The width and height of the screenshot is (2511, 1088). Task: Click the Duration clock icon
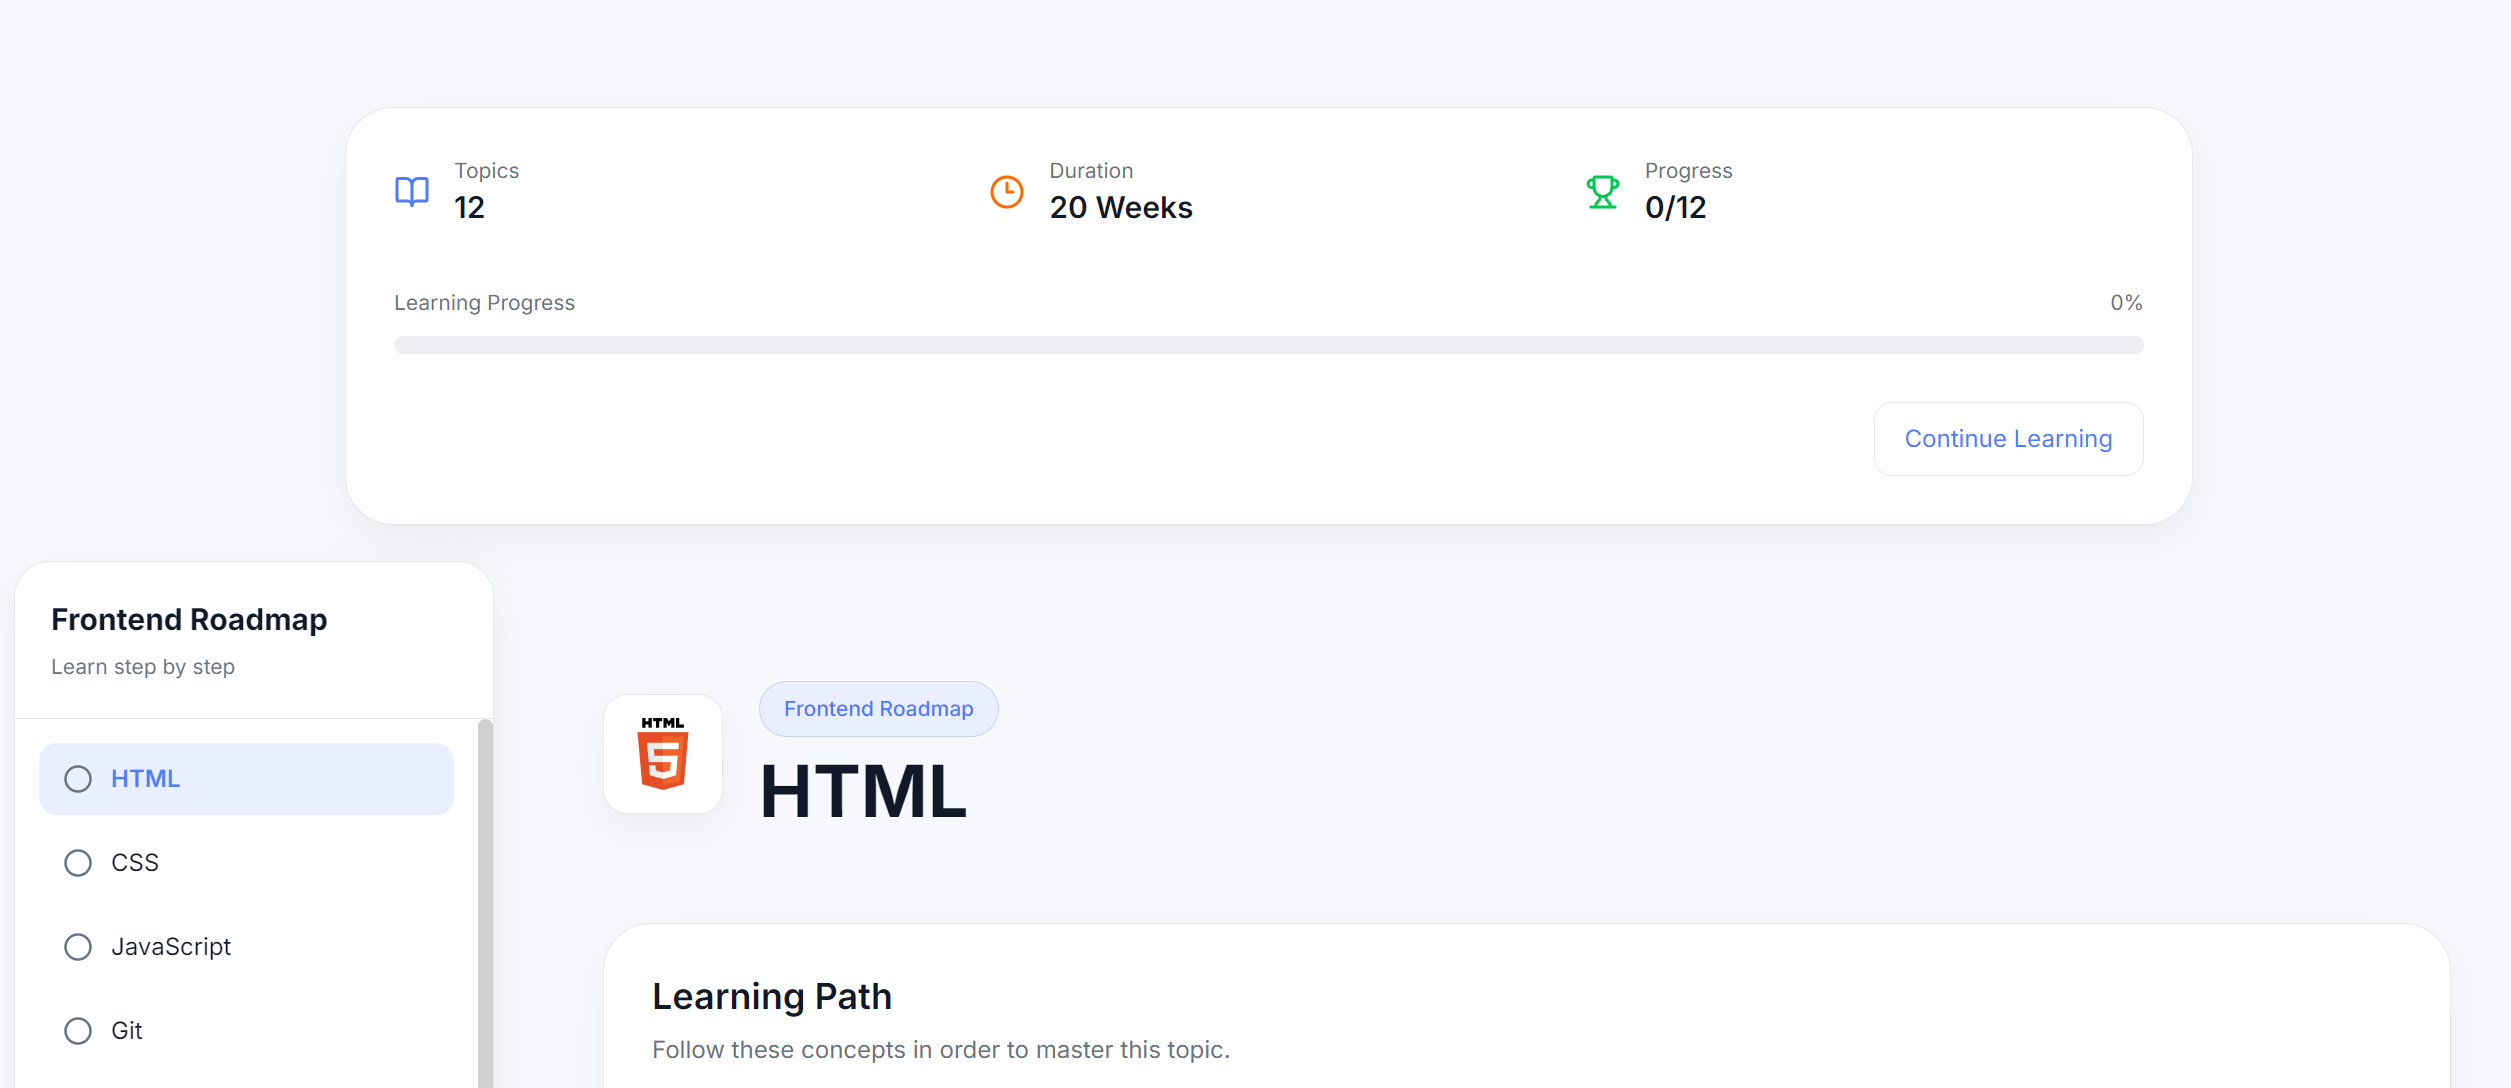pyautogui.click(x=1006, y=191)
